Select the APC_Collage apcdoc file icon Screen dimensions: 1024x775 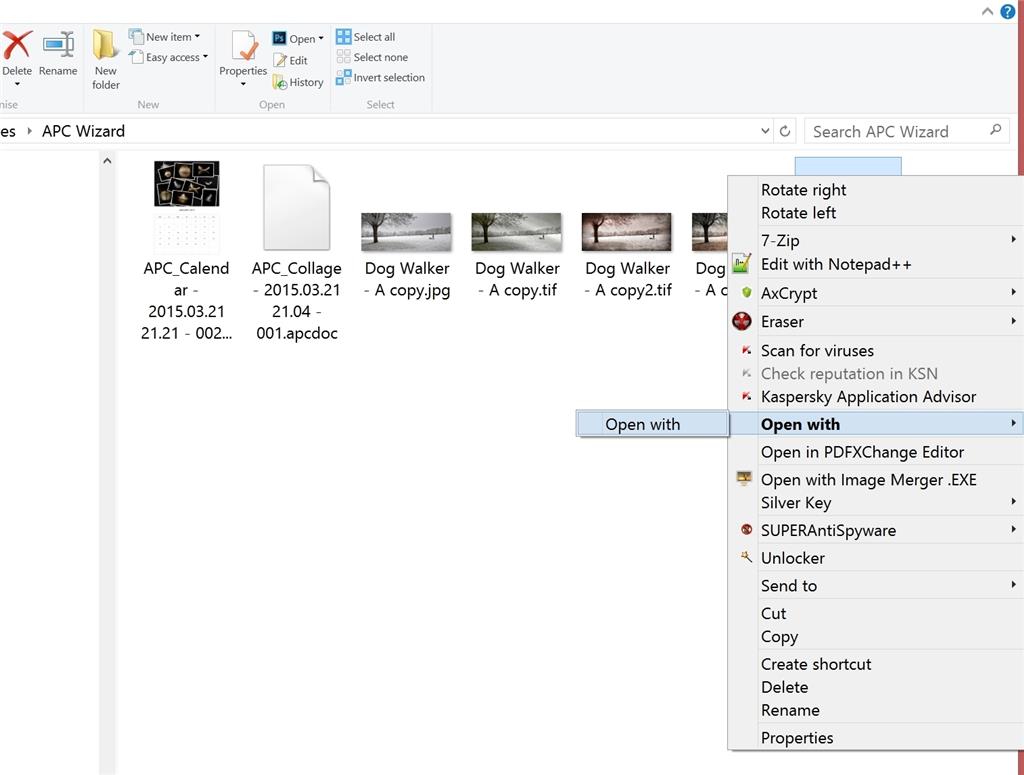(x=296, y=208)
